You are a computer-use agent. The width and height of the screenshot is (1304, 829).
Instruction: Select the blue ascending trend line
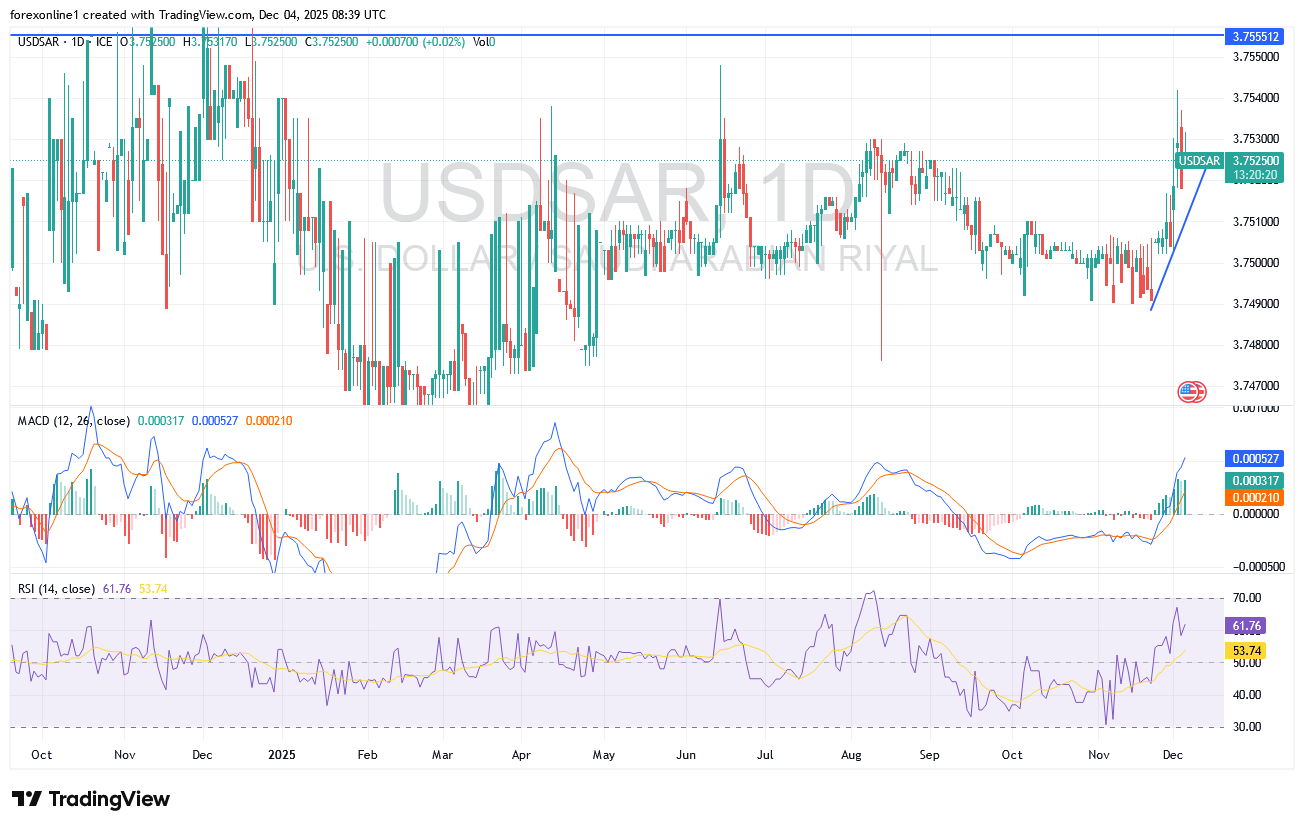click(x=1185, y=240)
